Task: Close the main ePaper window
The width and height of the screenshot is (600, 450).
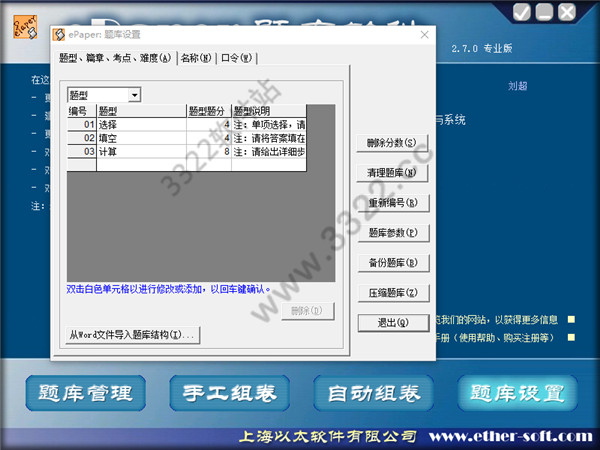Action: 566,12
